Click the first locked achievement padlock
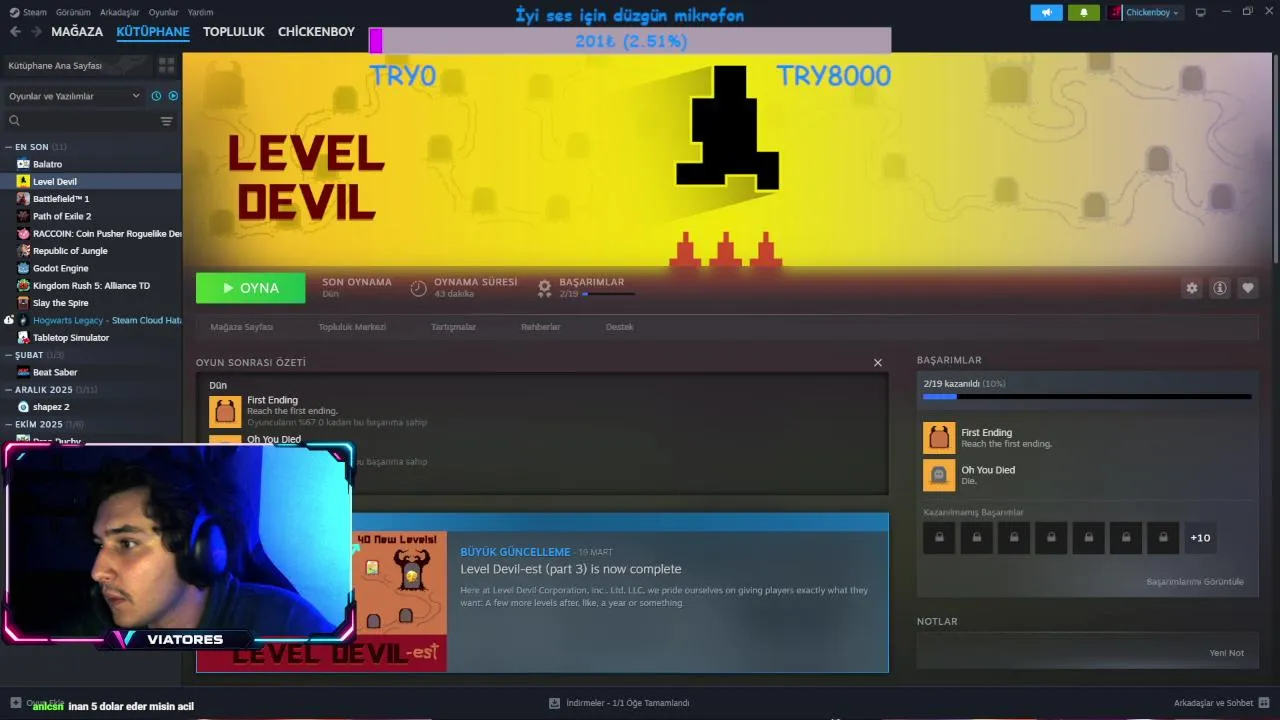 939,538
